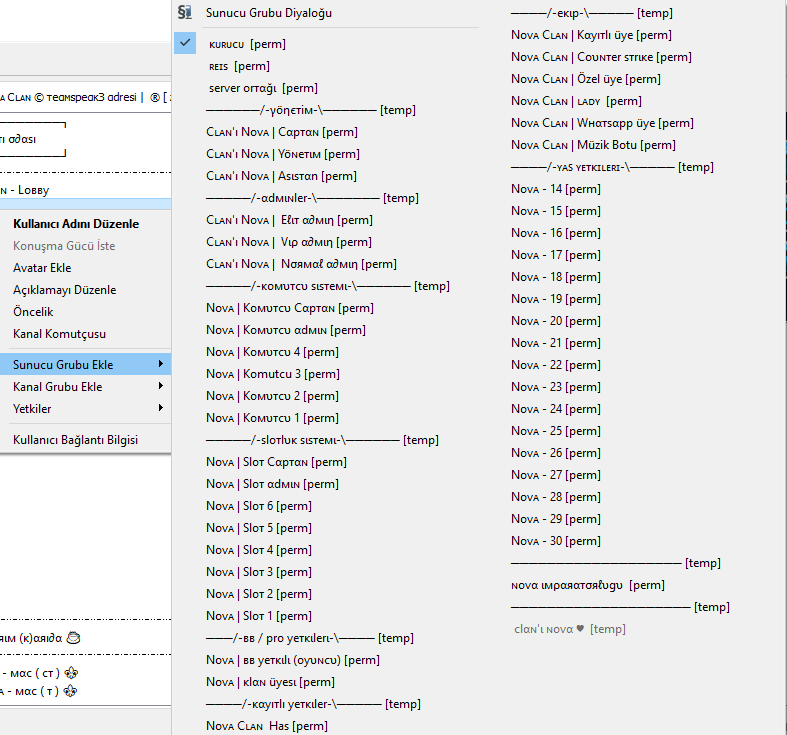Select Nova | Komutcu admin [perm]
Image resolution: width=787 pixels, height=735 pixels.
(x=286, y=330)
